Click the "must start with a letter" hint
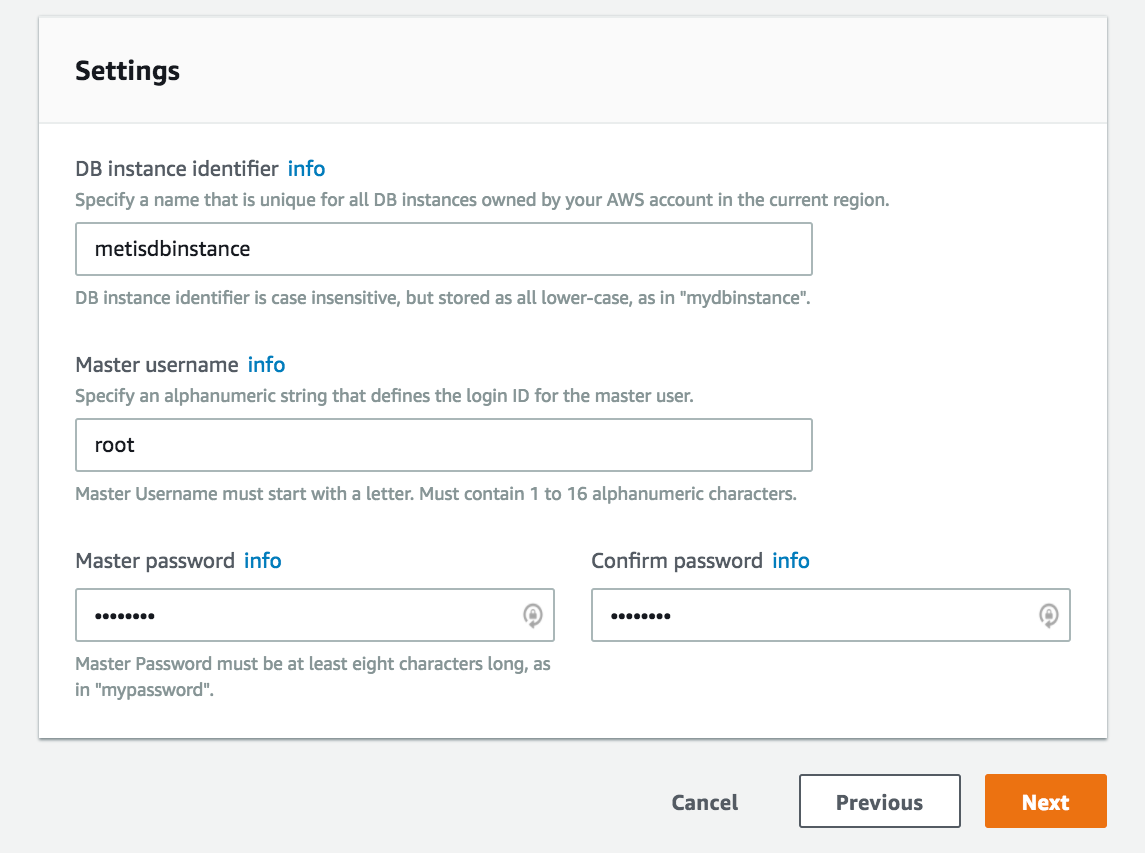1145x853 pixels. click(435, 494)
